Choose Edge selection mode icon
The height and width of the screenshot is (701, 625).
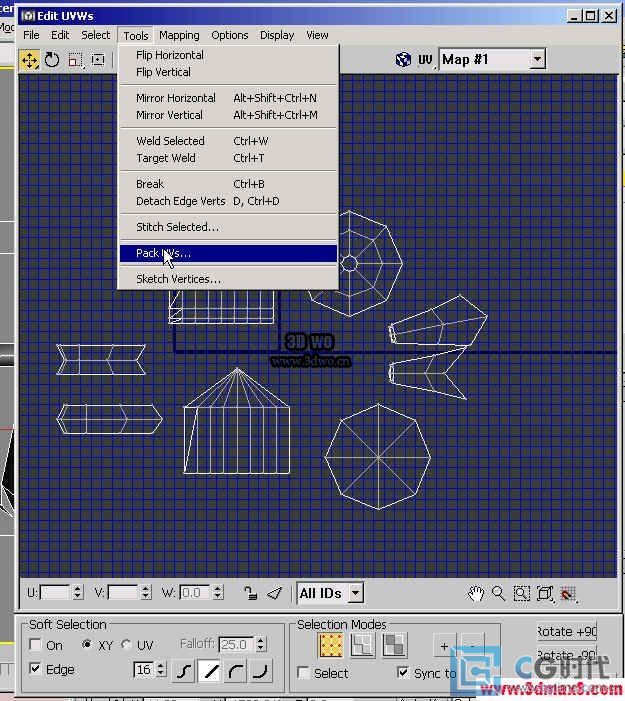(362, 645)
